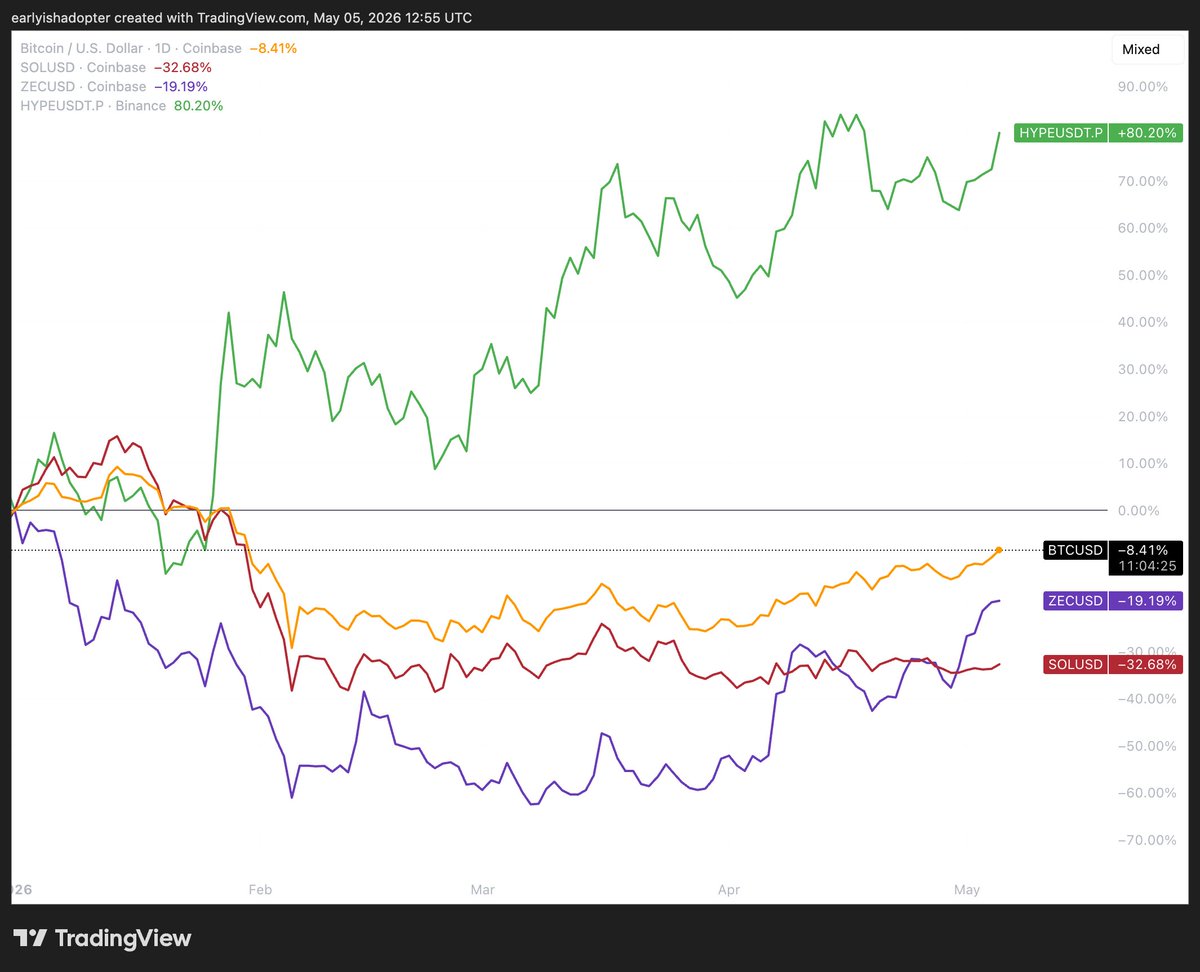The height and width of the screenshot is (972, 1200).
Task: Click the TradingView logo
Action: (x=102, y=938)
